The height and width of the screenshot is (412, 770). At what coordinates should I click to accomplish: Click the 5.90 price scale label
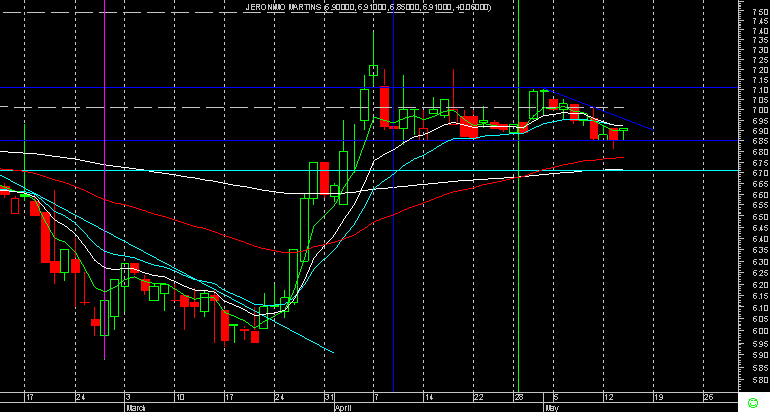click(760, 355)
